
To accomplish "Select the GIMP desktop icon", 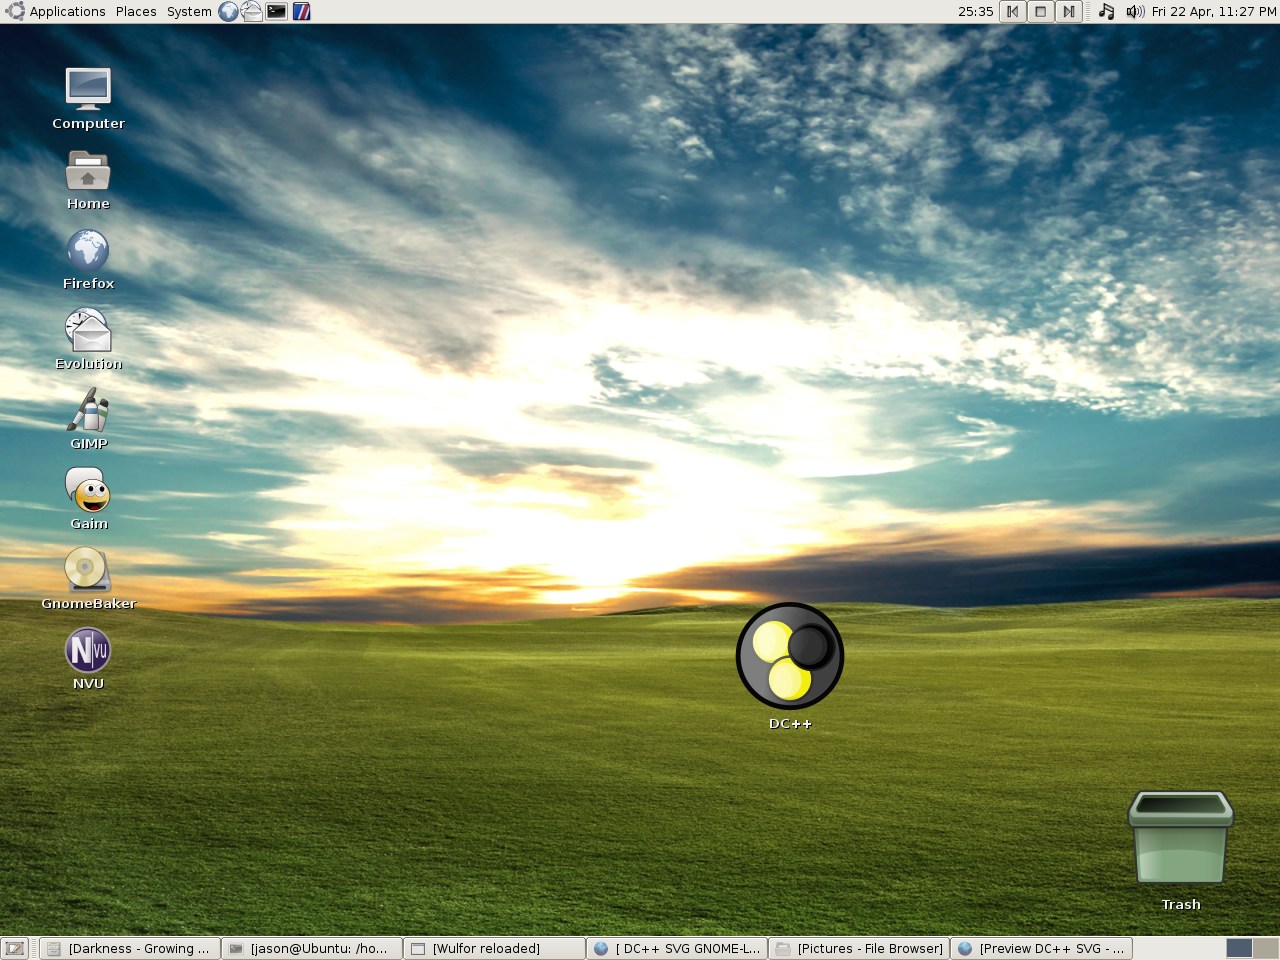I will click(88, 419).
